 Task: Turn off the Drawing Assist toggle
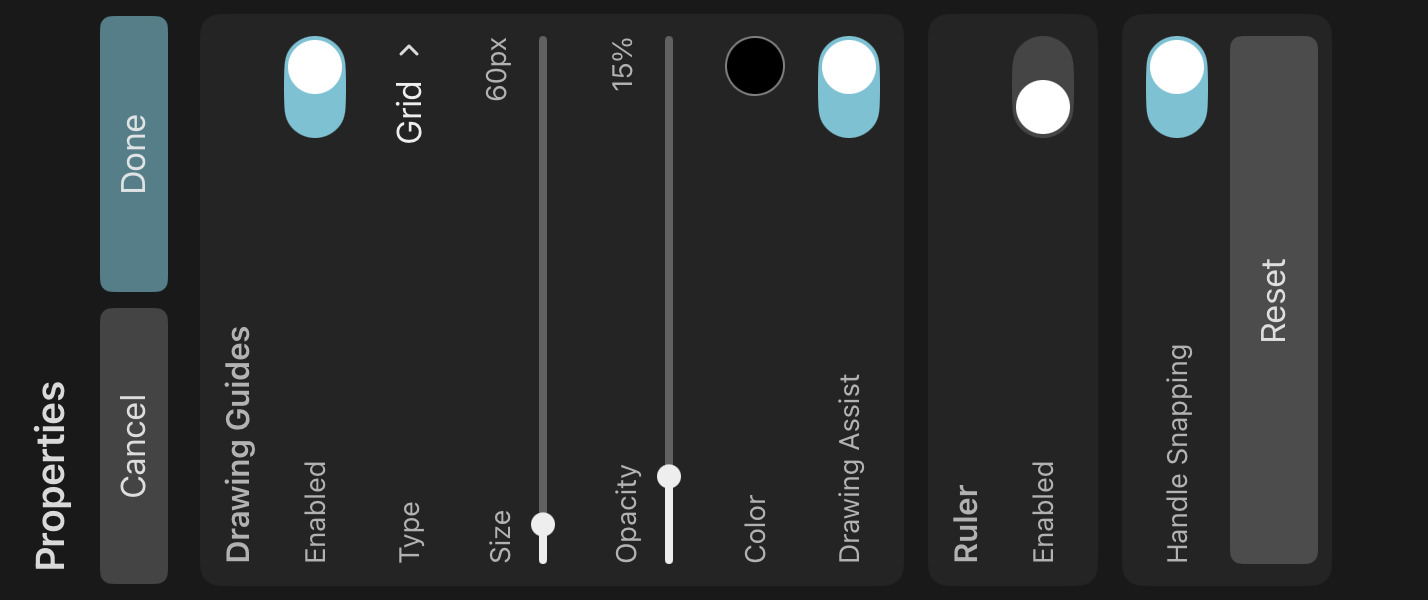[x=849, y=87]
